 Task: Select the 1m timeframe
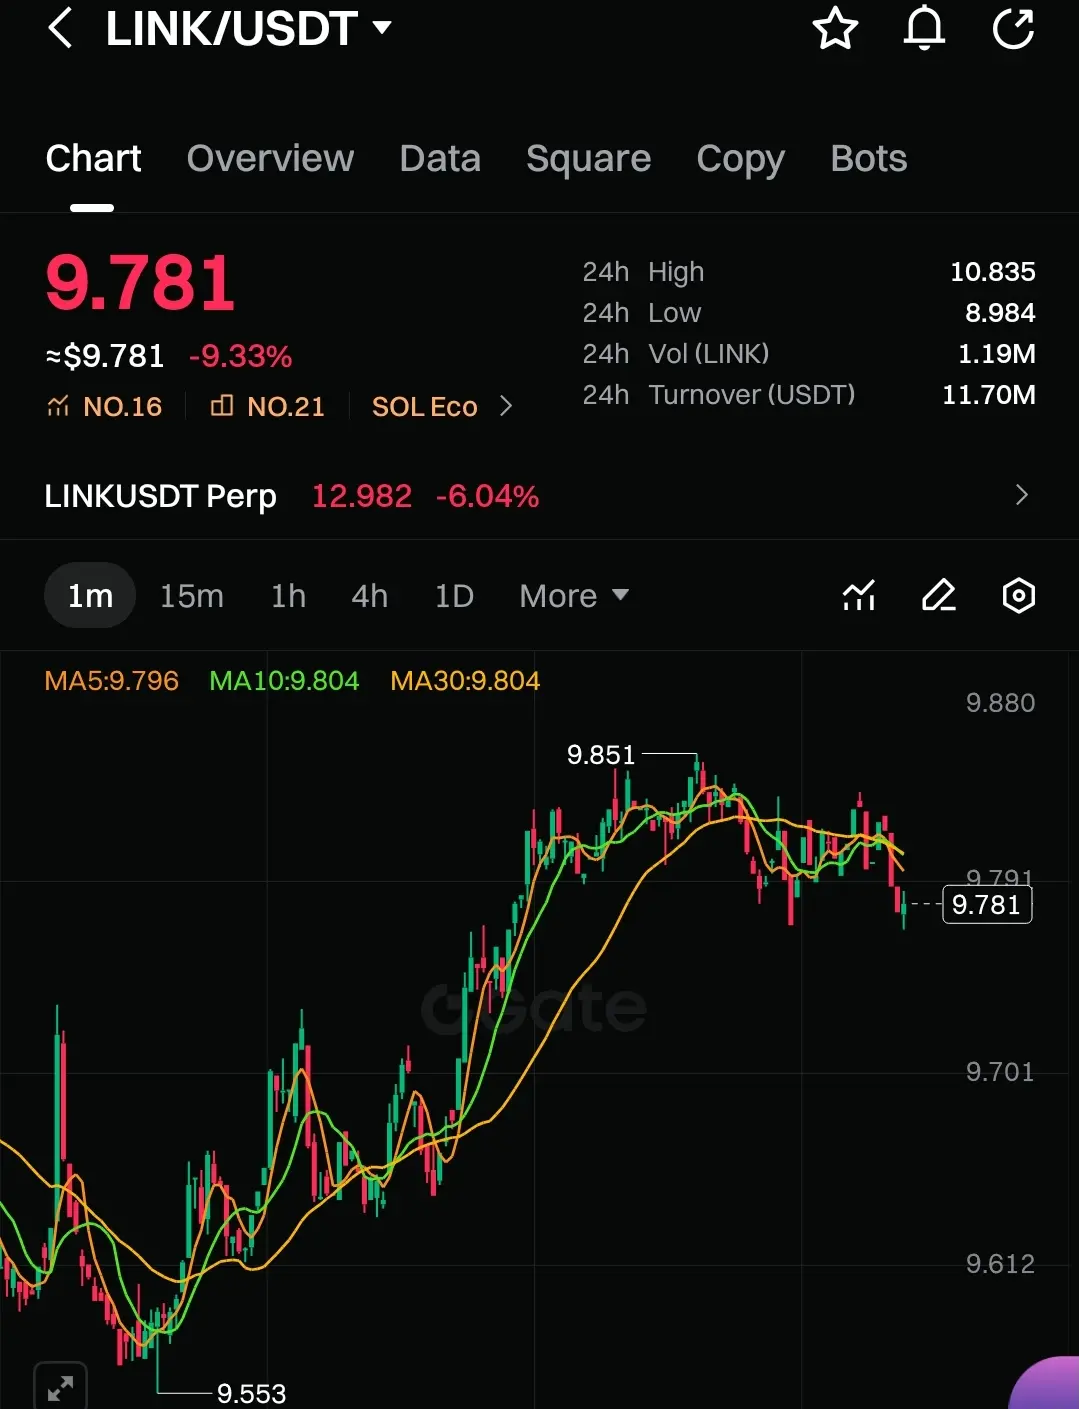tap(90, 596)
